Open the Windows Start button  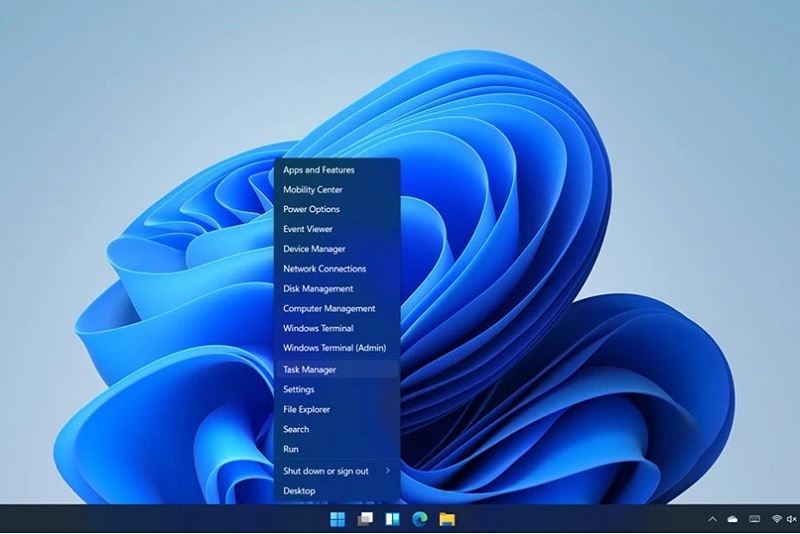pos(337,519)
